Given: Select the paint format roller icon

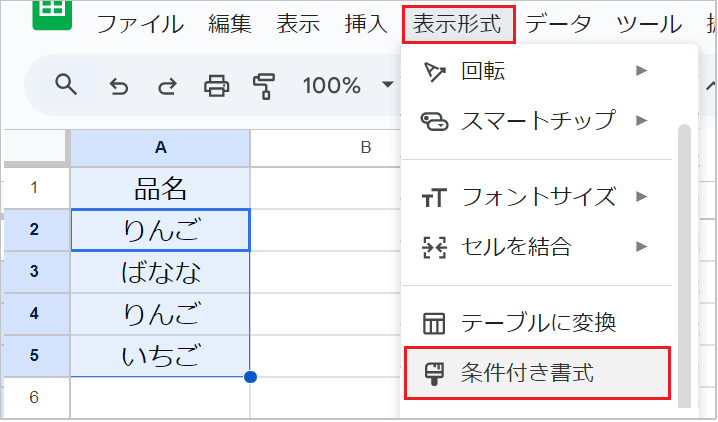Looking at the screenshot, I should 264,86.
